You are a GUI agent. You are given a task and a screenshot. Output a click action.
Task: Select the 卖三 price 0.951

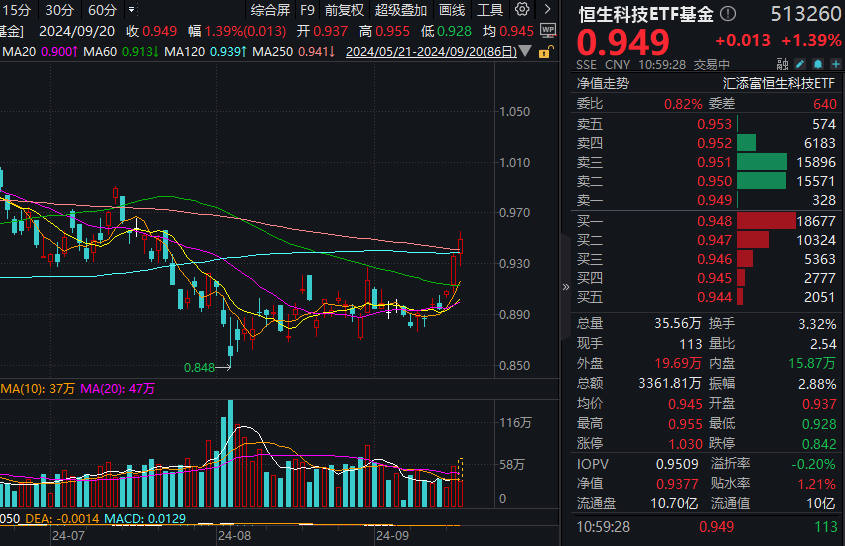(714, 162)
